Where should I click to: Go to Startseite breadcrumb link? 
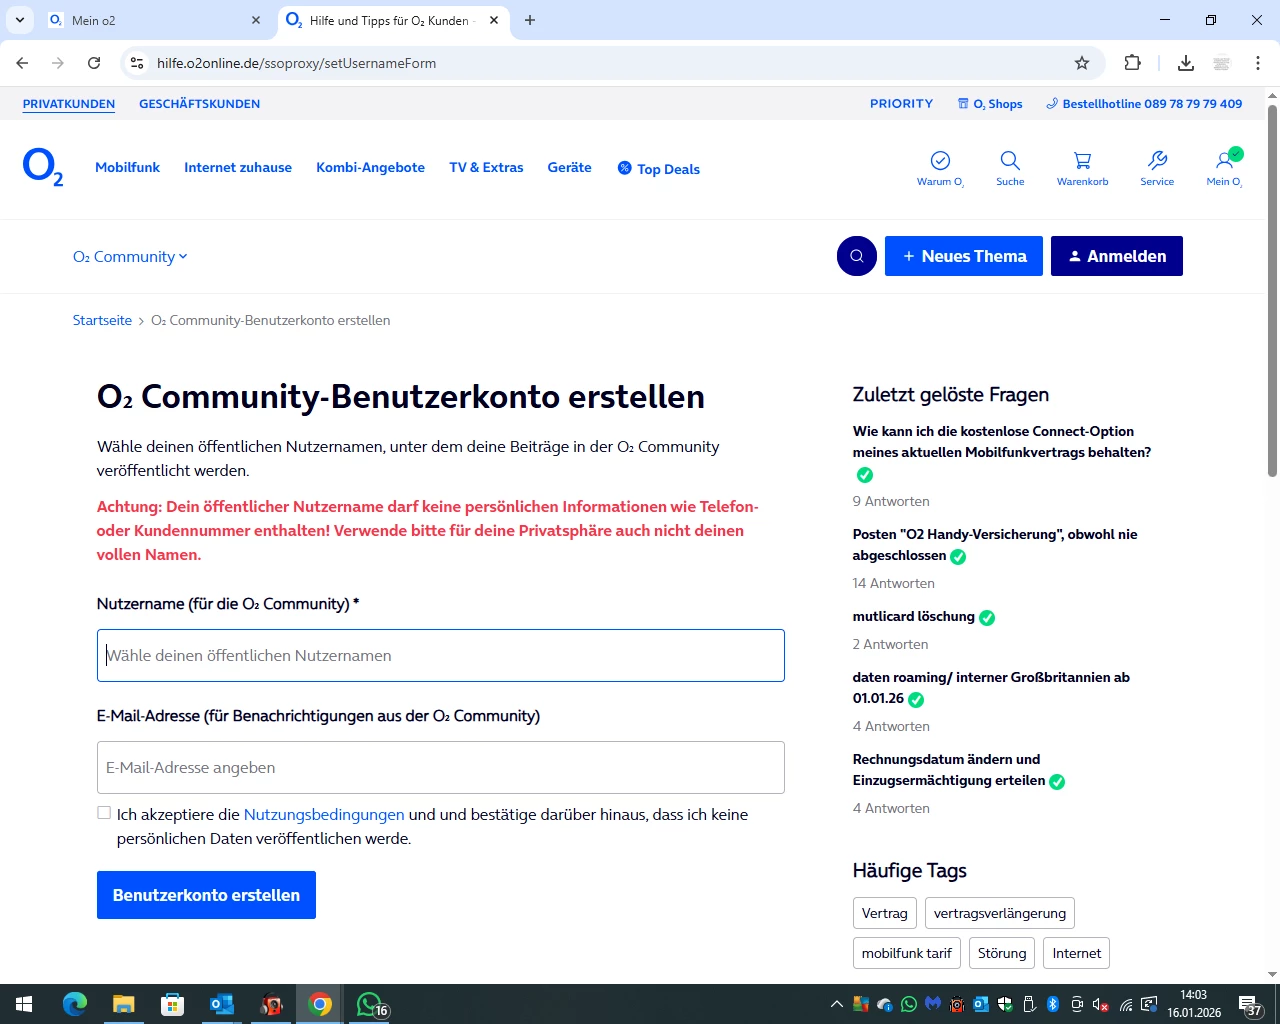(102, 321)
